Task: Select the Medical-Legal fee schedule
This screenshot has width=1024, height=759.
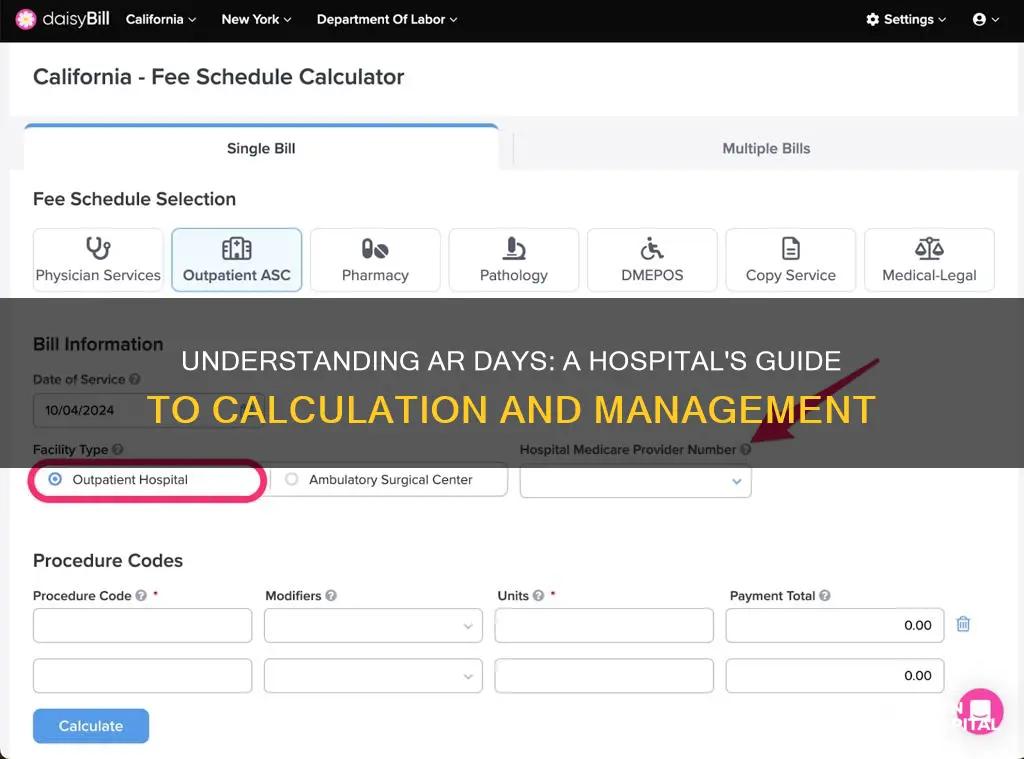Action: click(x=929, y=260)
